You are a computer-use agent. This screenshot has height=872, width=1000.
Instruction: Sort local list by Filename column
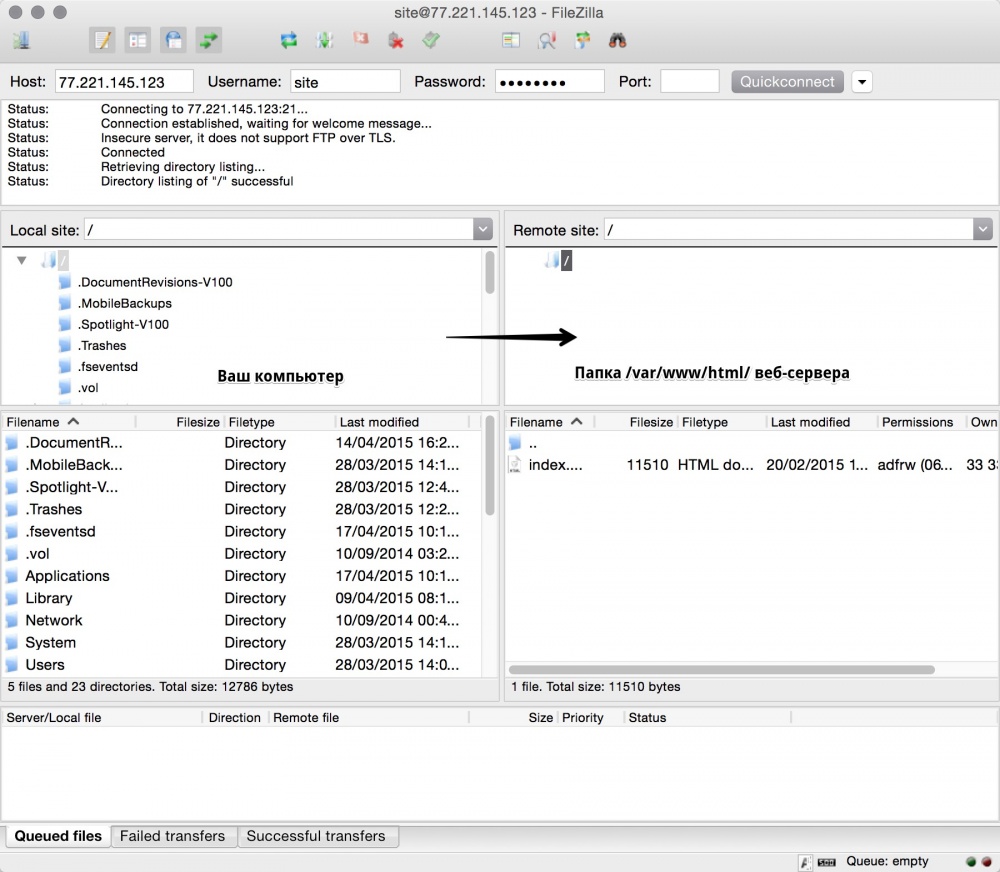point(69,422)
